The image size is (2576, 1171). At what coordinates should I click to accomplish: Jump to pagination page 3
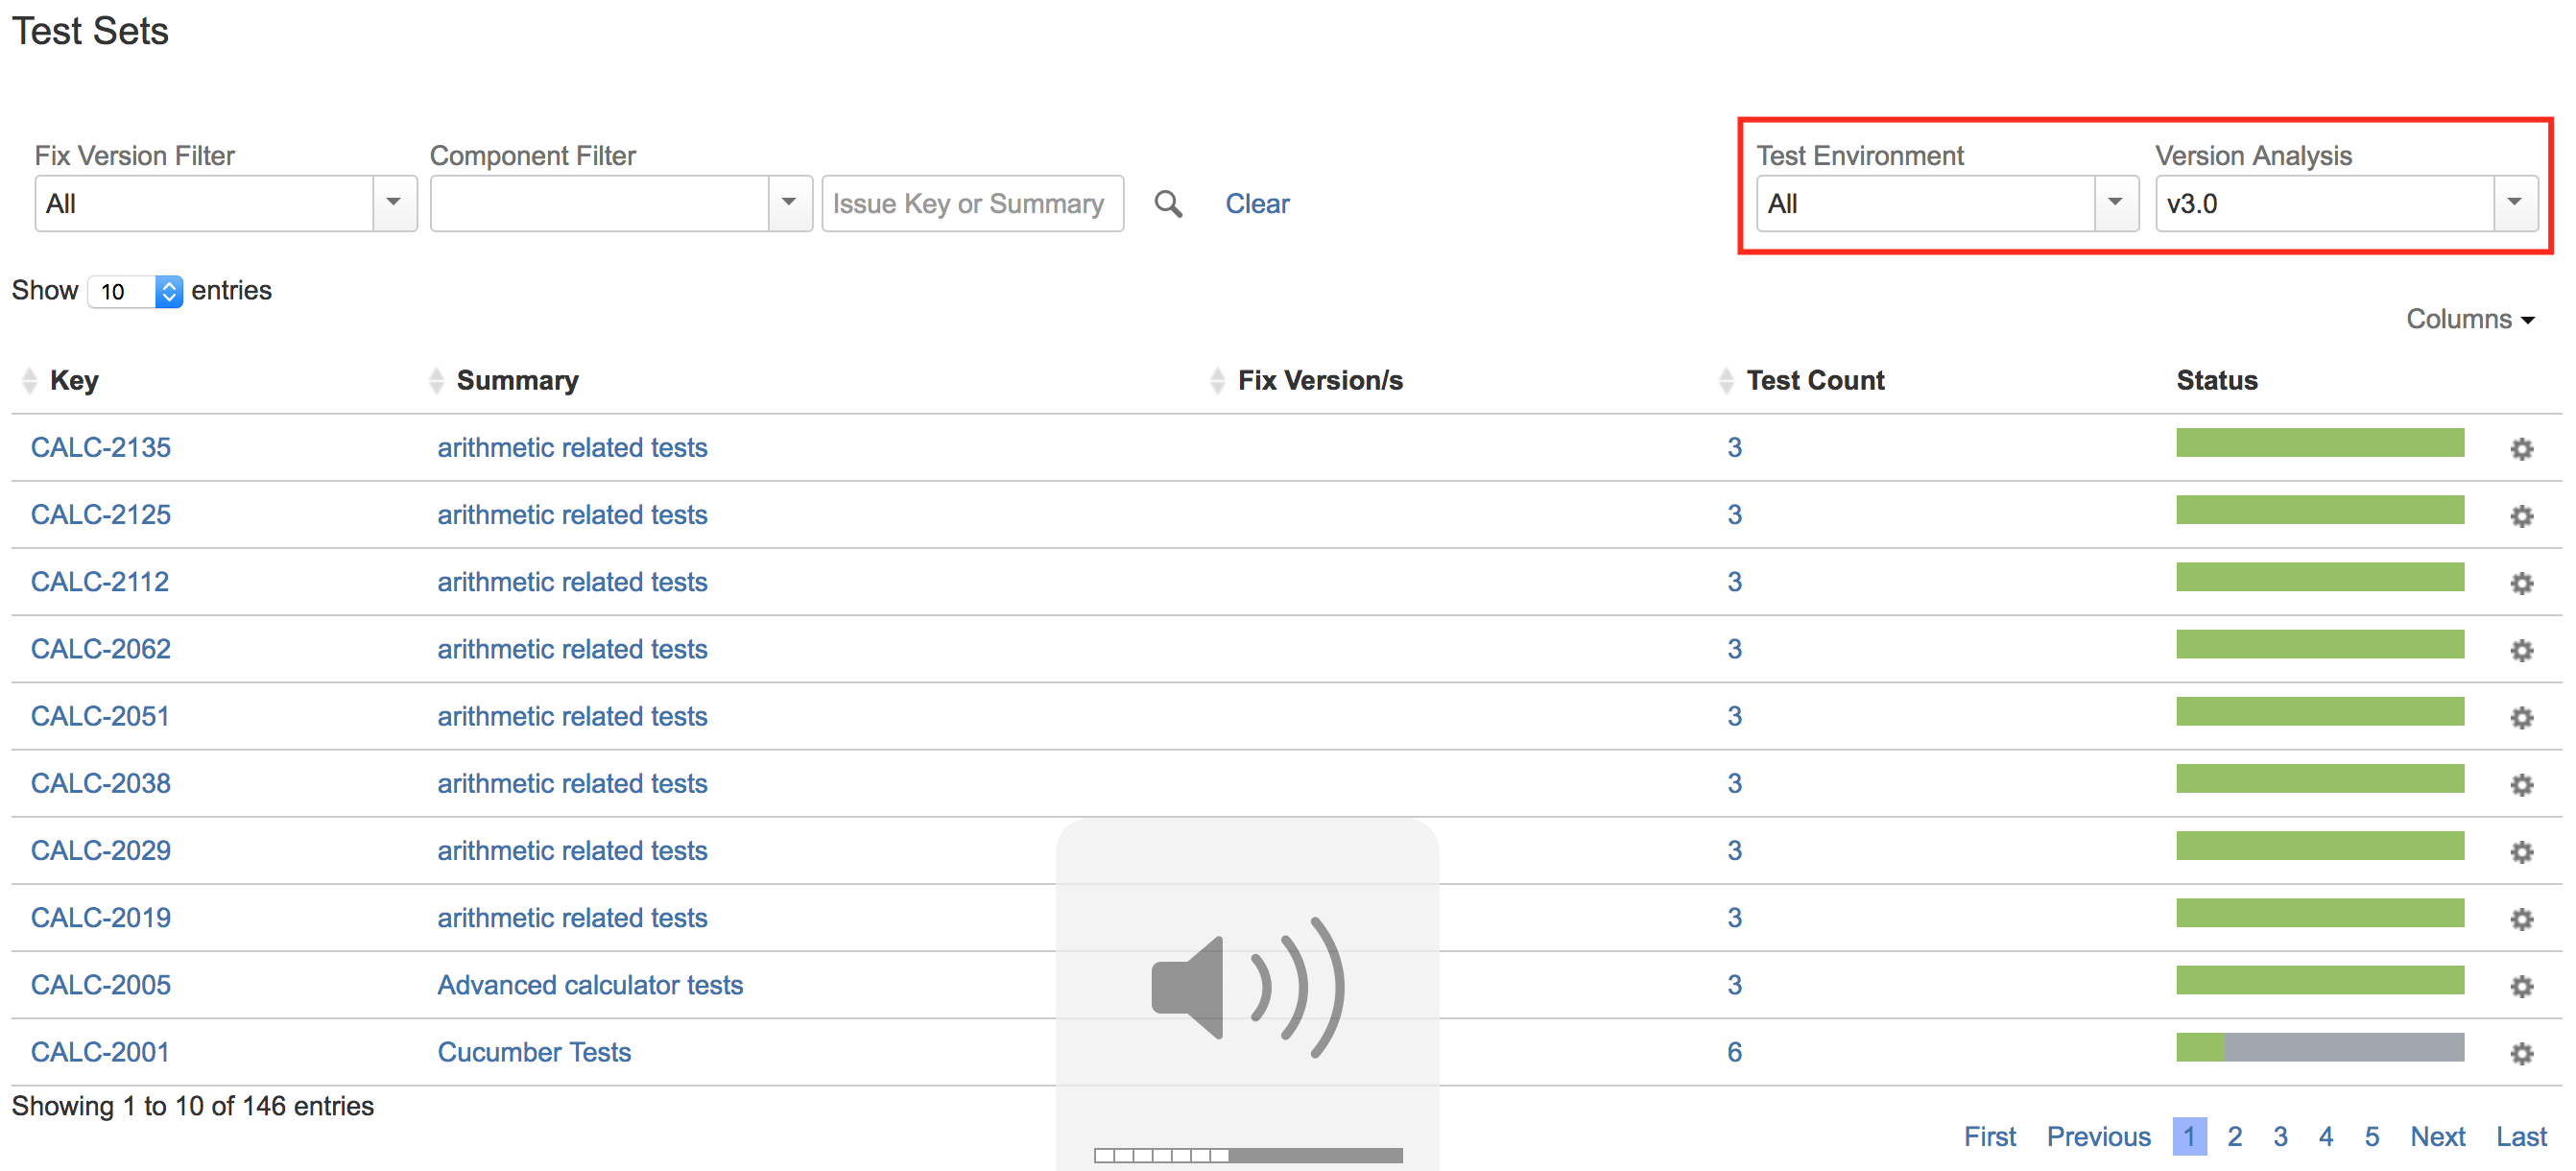2280,1137
